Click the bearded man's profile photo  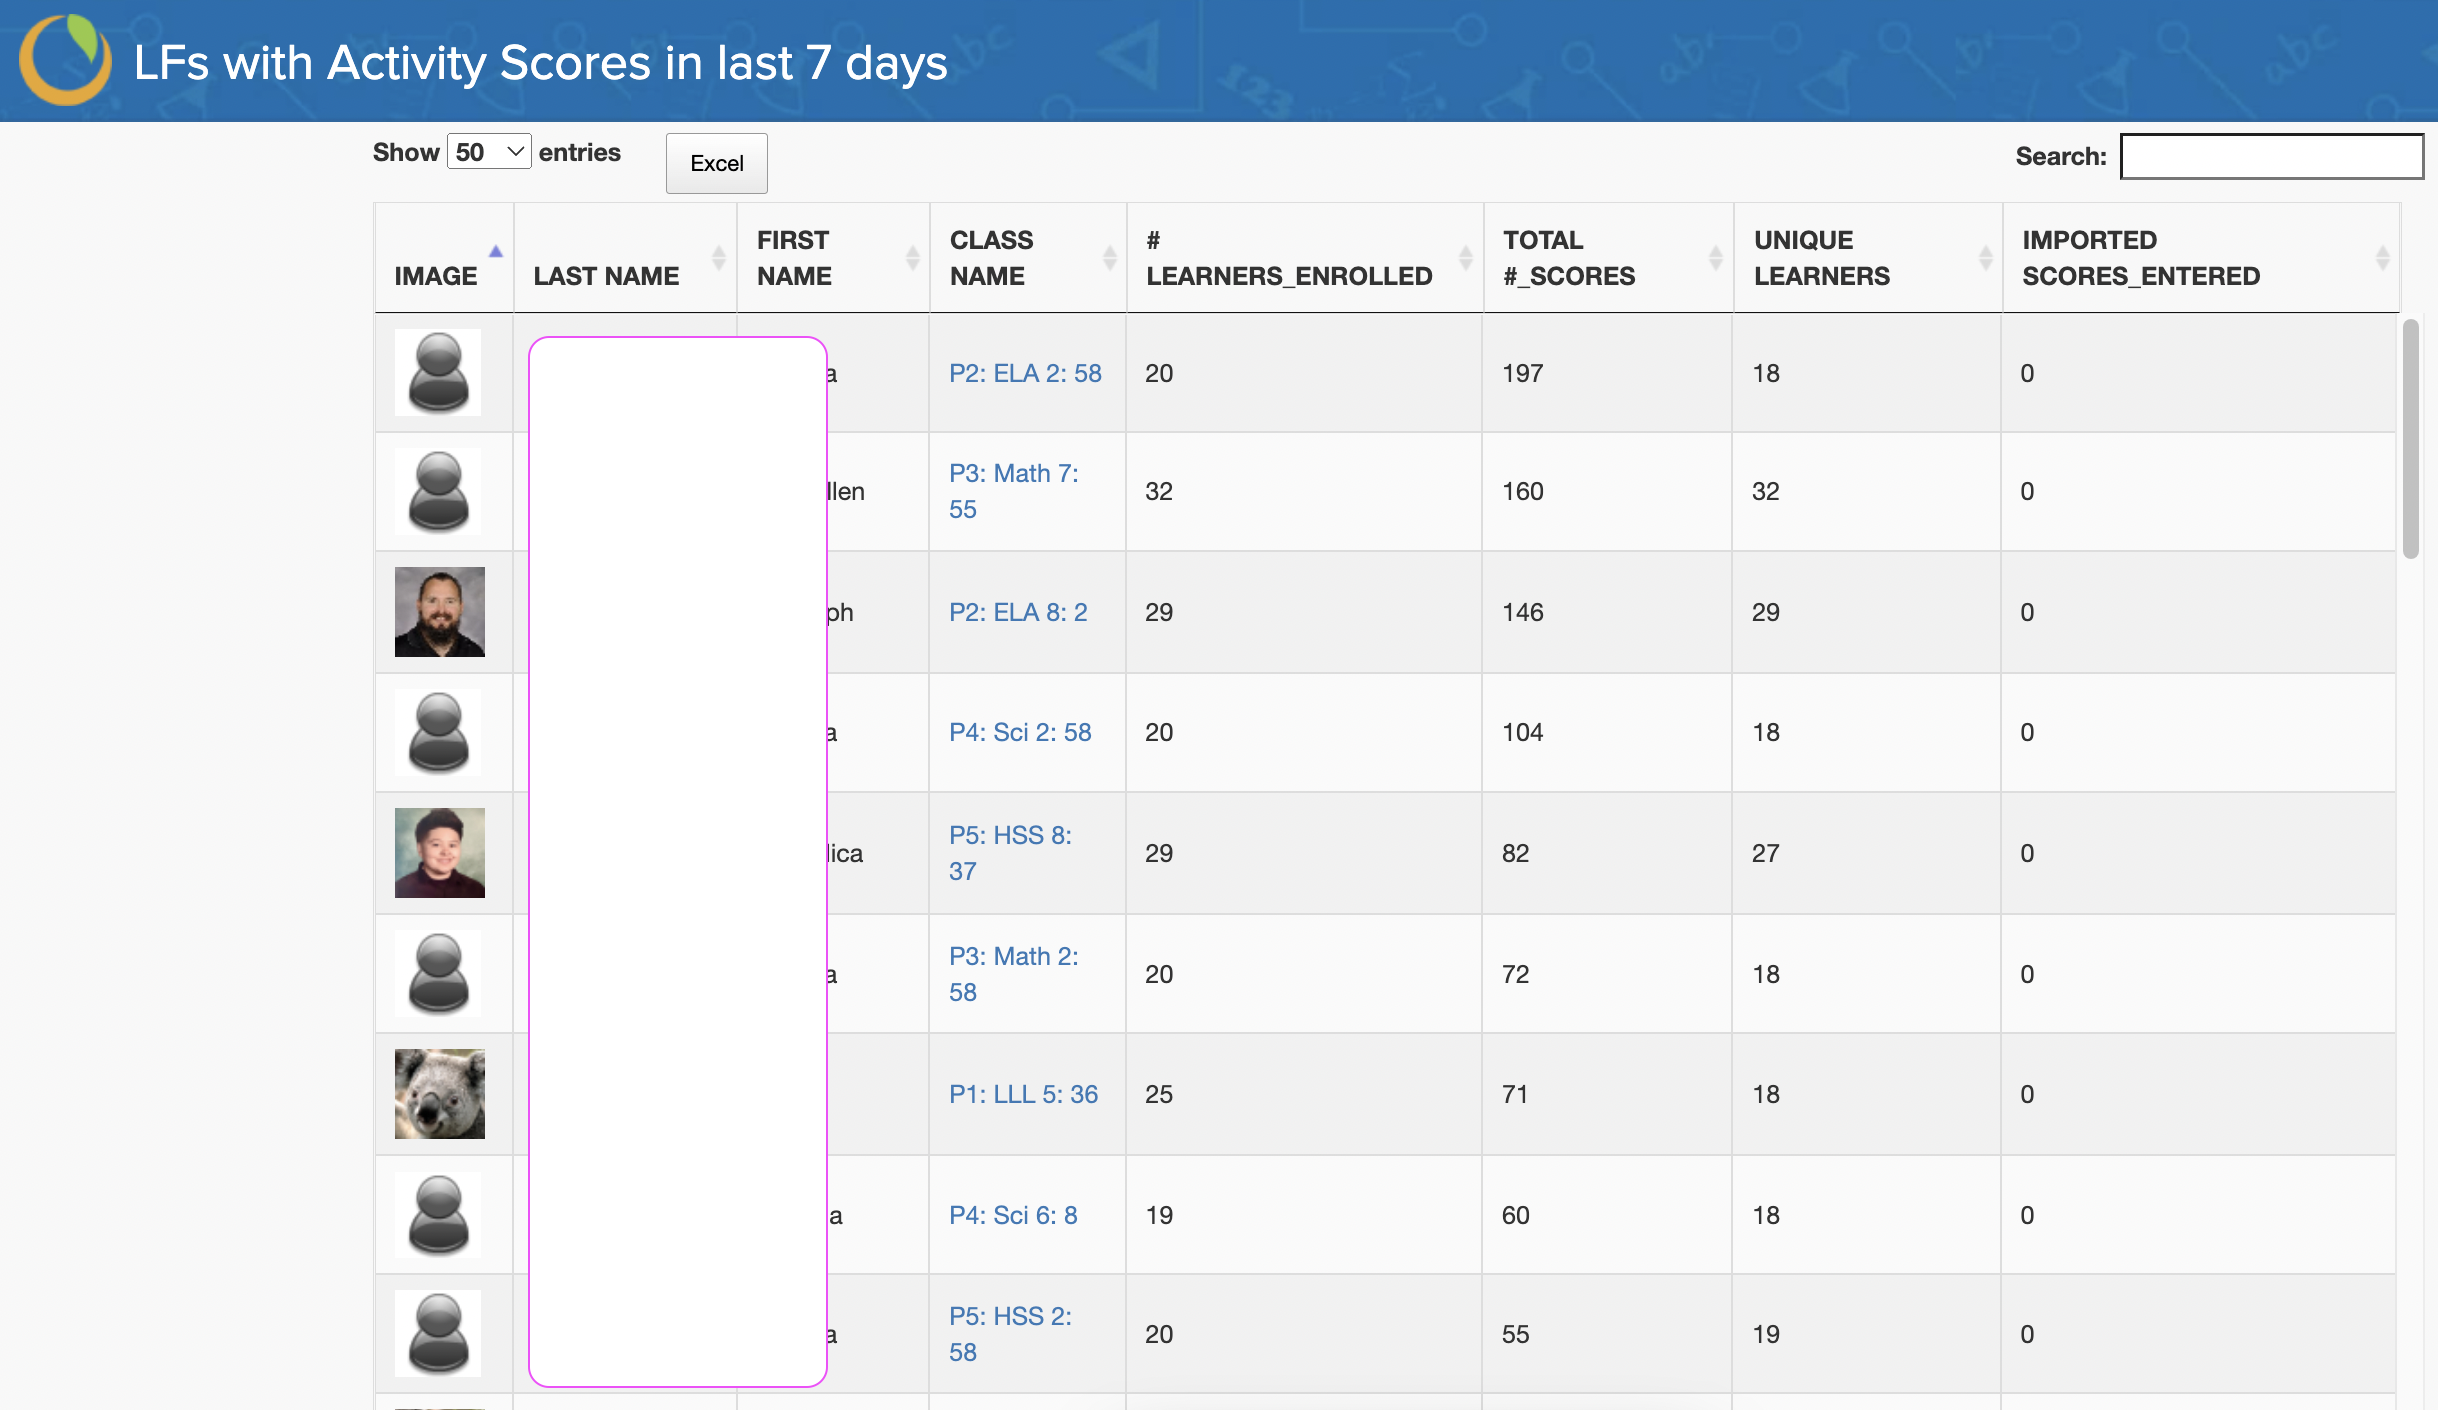click(439, 612)
